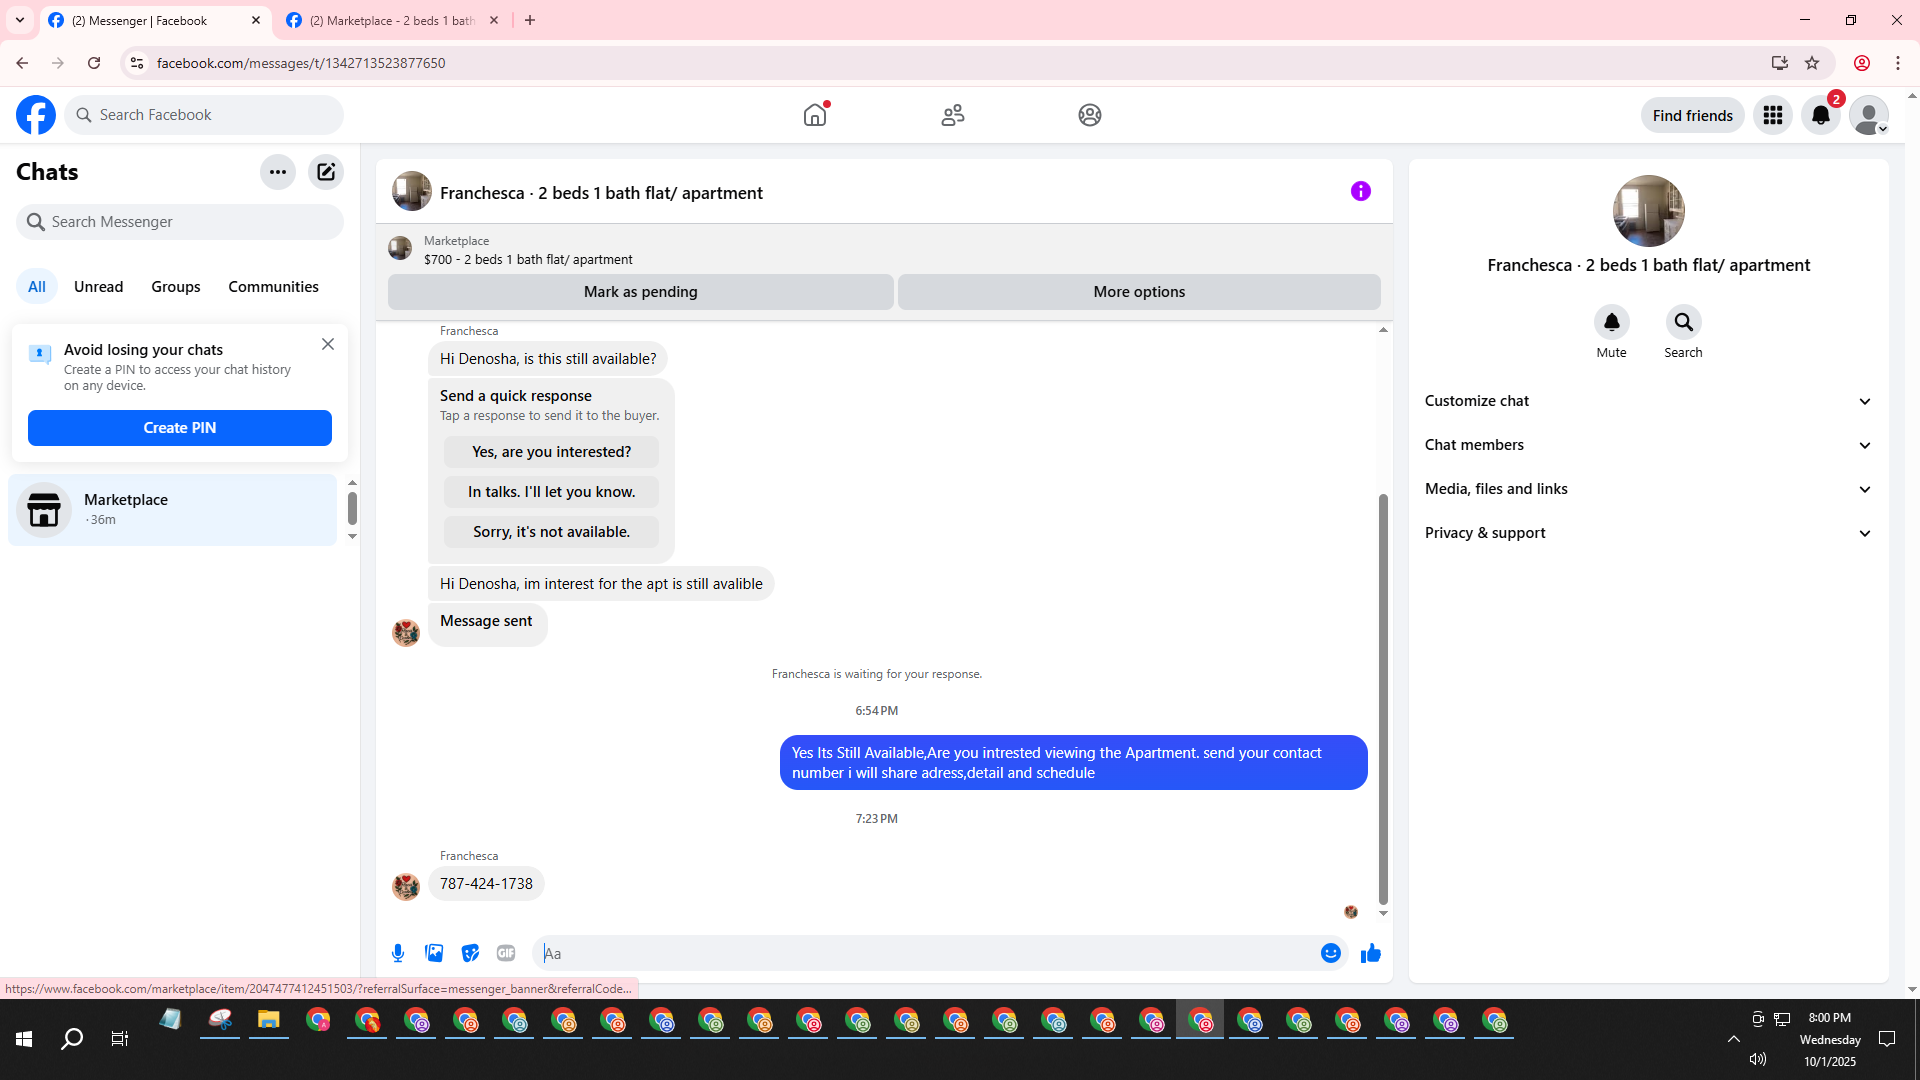Open Windows Start menu
The height and width of the screenshot is (1080, 1920).
point(24,1039)
